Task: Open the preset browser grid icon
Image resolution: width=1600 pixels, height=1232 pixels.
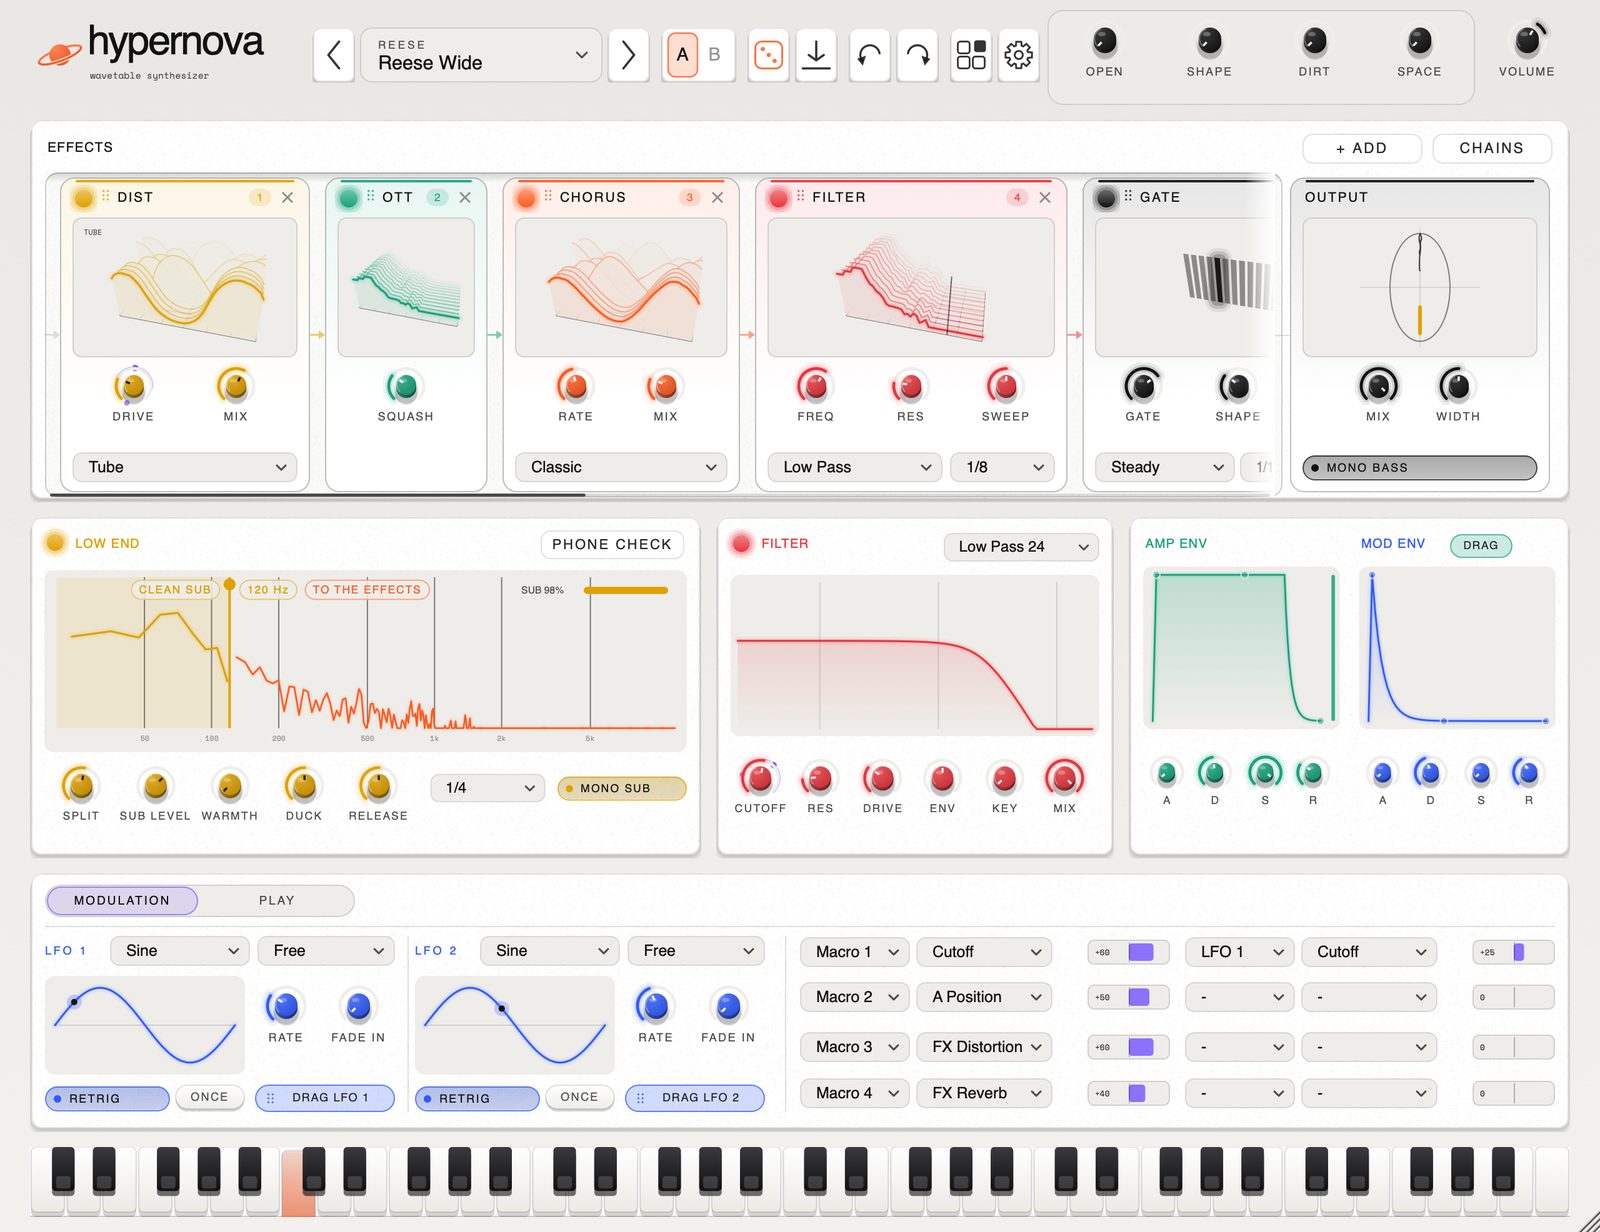Action: tap(970, 55)
